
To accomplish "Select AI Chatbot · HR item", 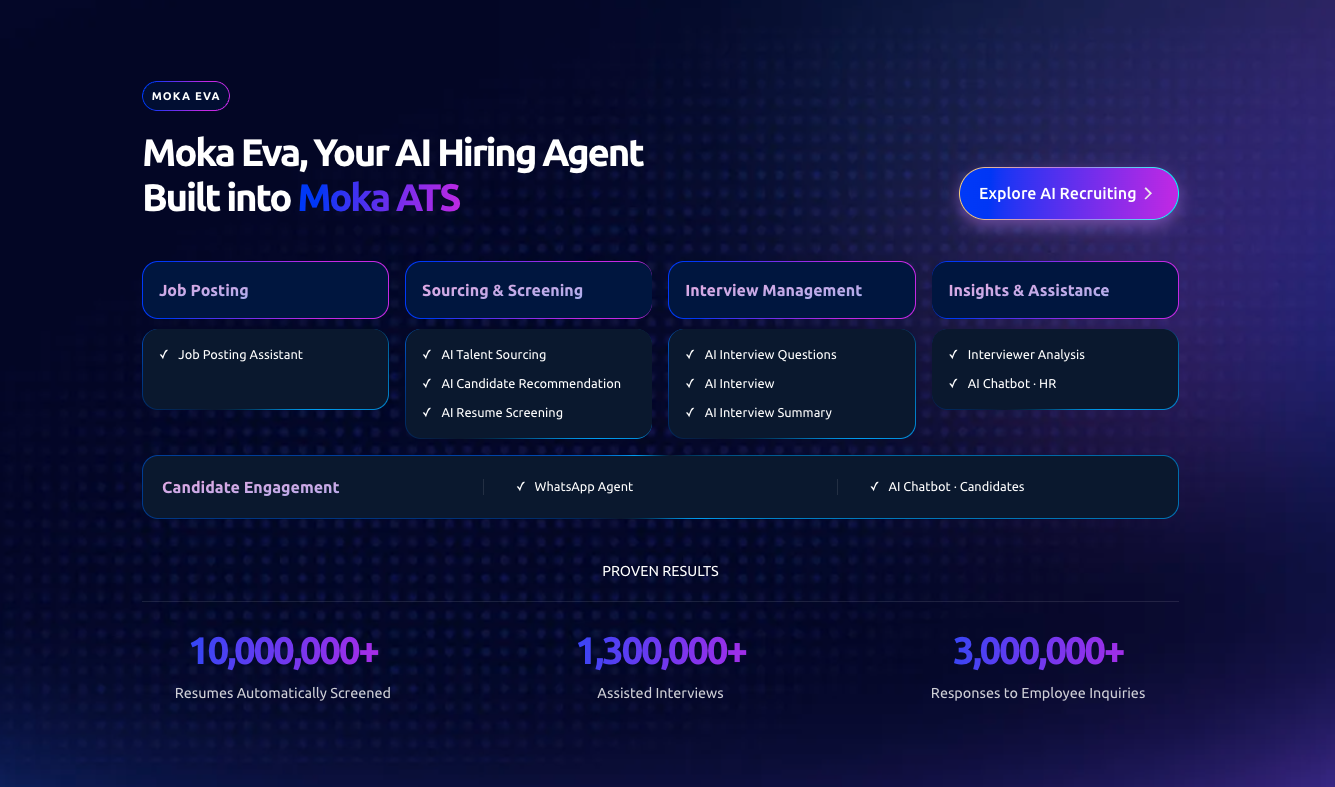I will tap(1012, 384).
